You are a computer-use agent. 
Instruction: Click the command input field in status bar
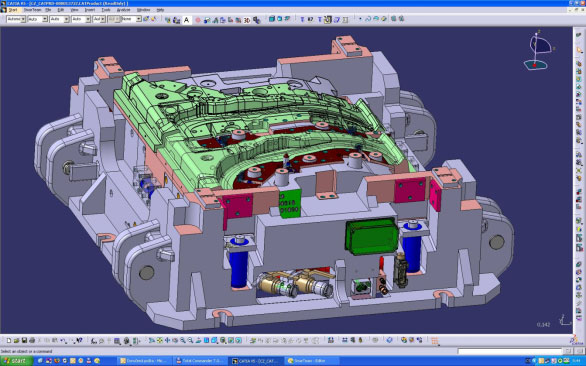point(510,351)
